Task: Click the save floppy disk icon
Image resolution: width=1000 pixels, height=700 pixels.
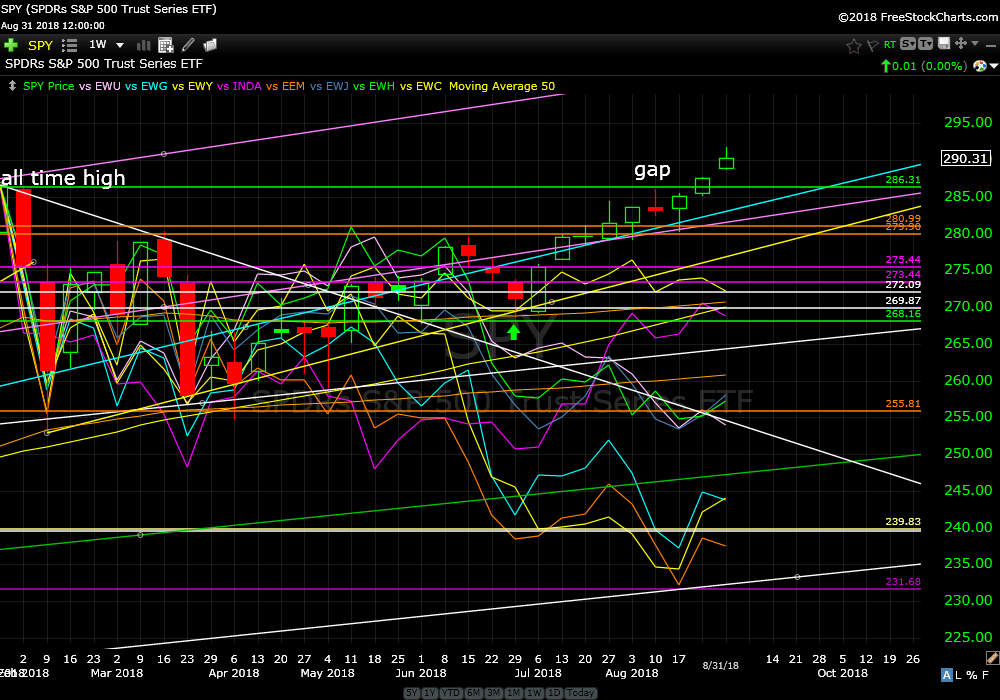Action: (943, 45)
